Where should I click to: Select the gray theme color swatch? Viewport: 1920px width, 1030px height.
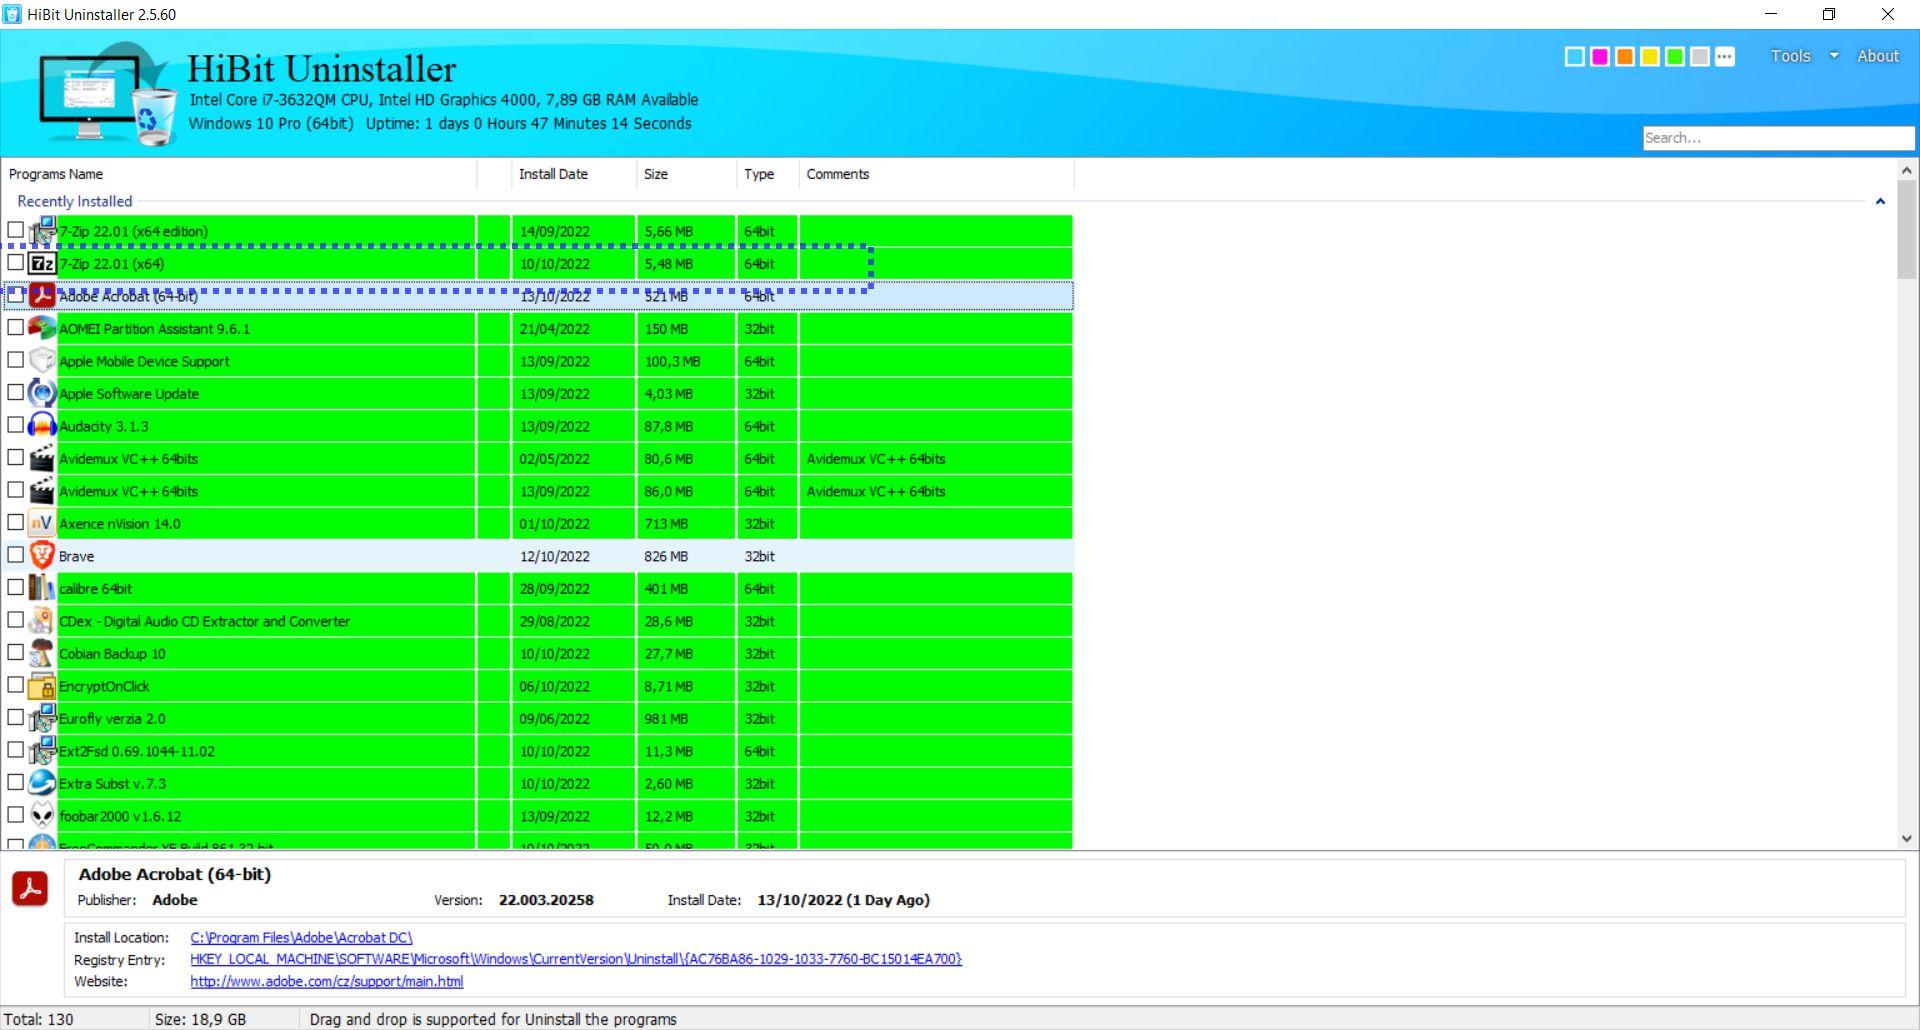point(1700,57)
